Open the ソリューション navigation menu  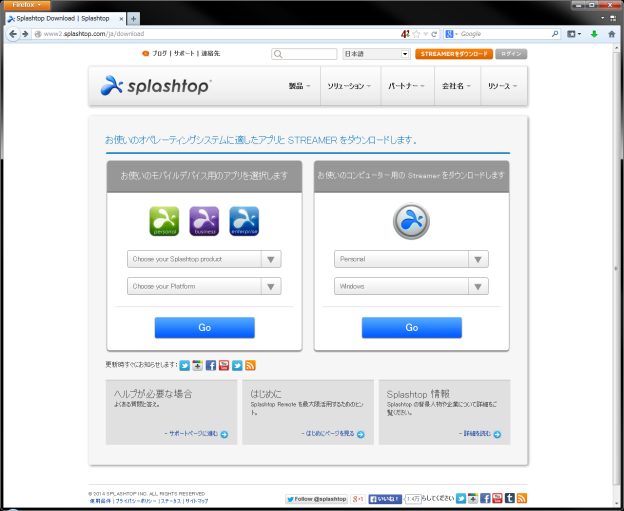pyautogui.click(x=350, y=86)
